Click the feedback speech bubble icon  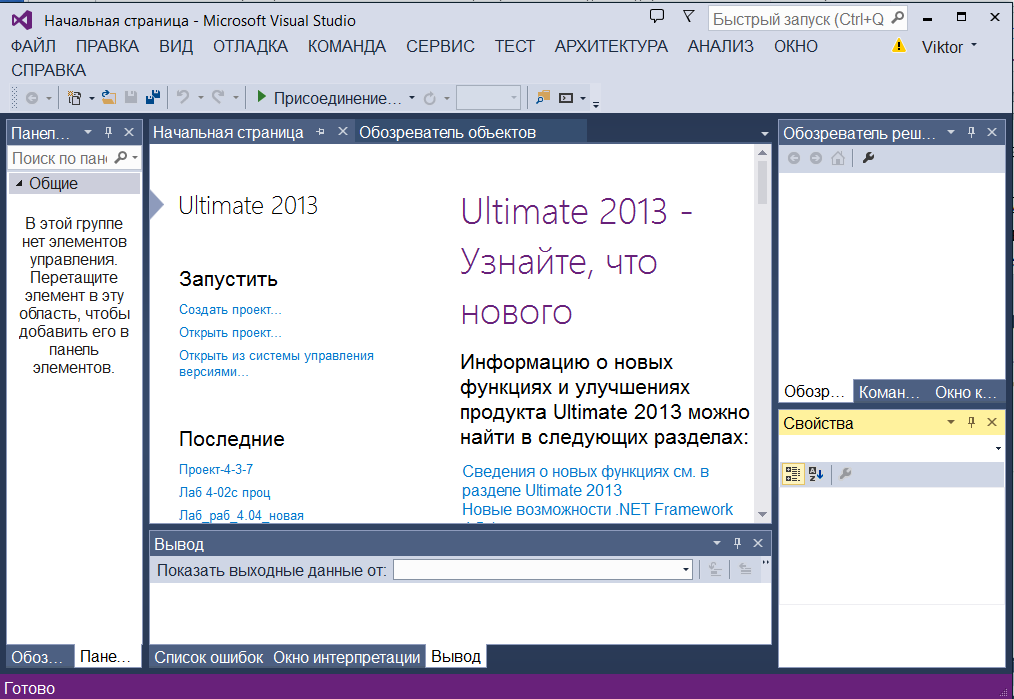(657, 16)
